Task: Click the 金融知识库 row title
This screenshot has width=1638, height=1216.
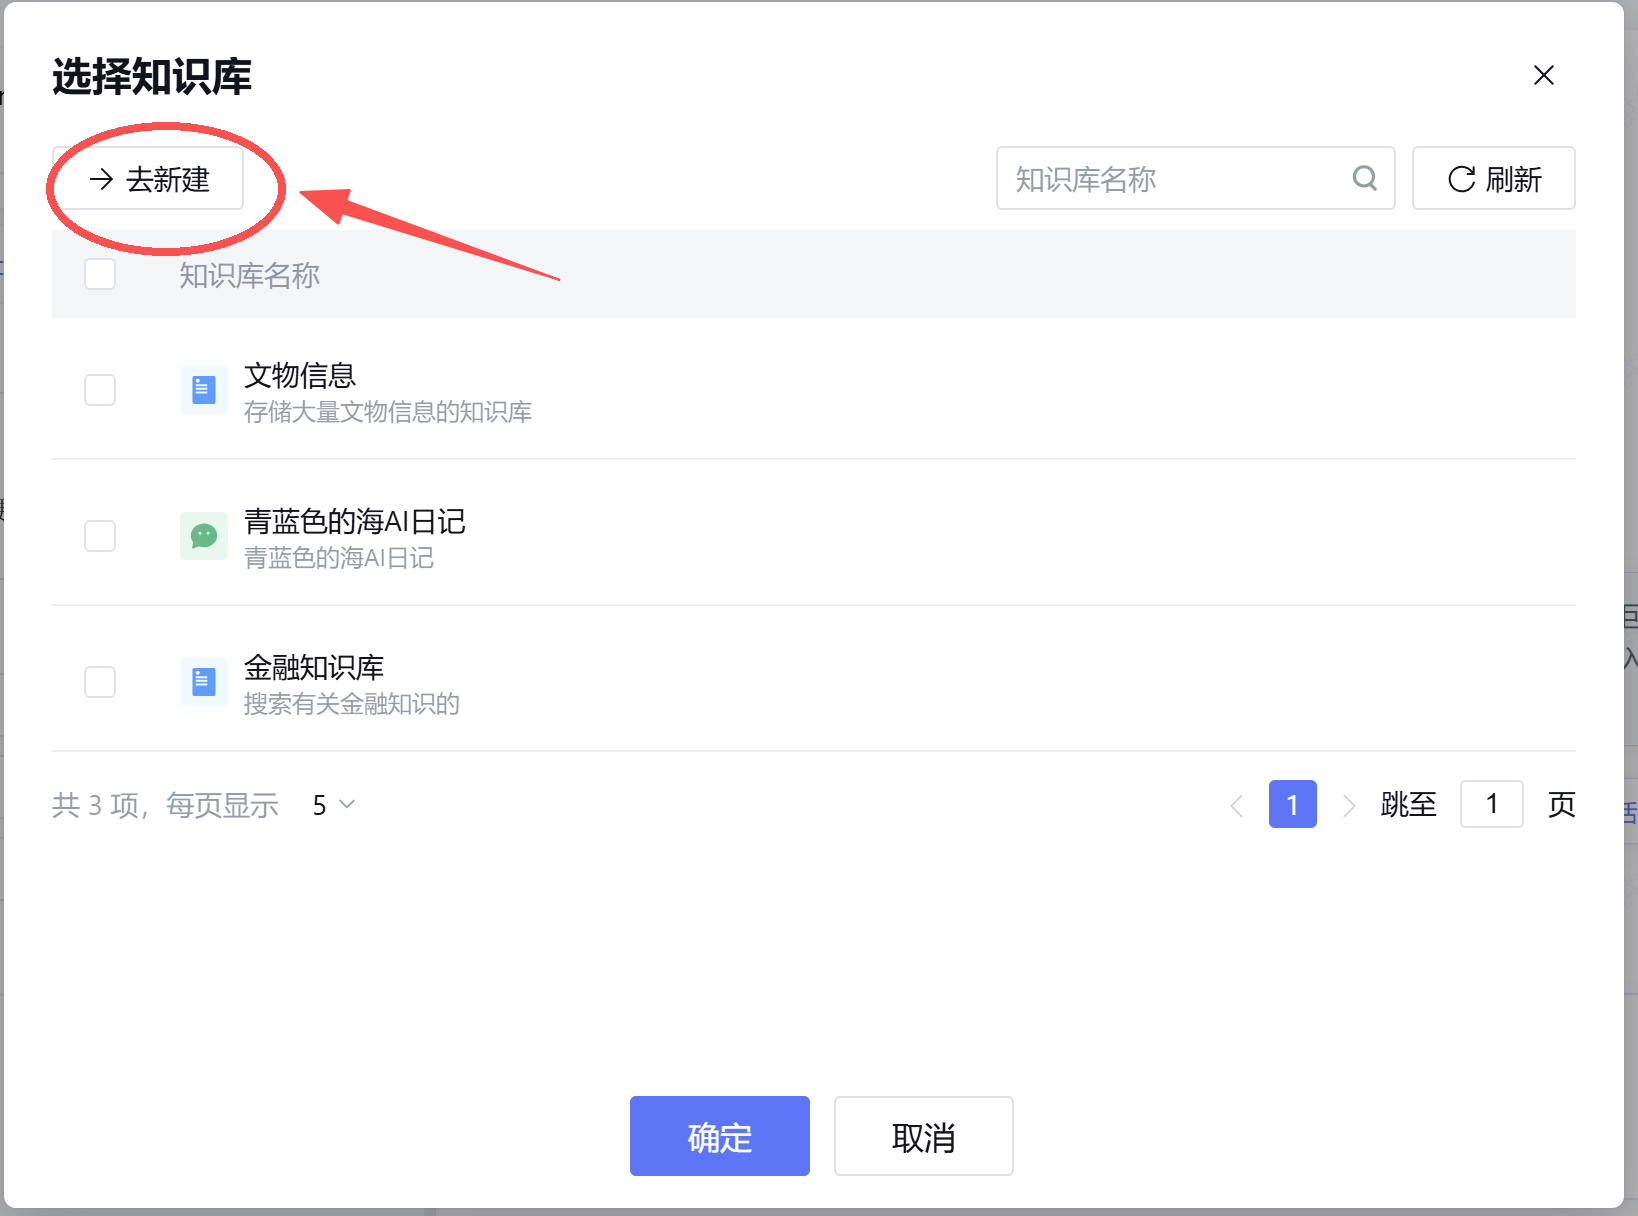Action: click(x=314, y=667)
